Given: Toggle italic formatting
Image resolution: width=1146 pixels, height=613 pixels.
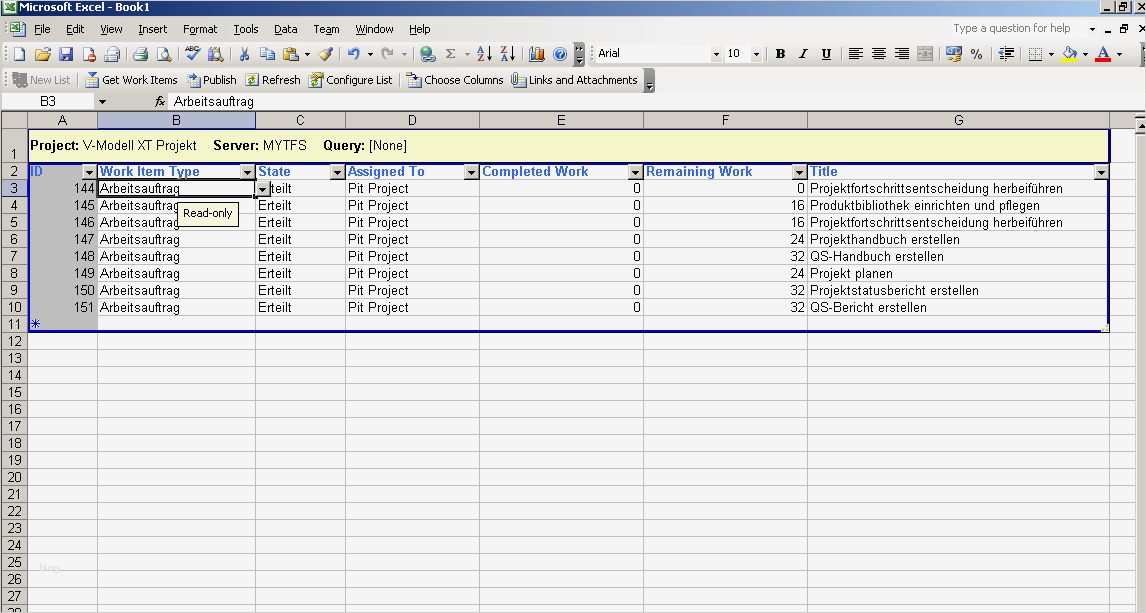Looking at the screenshot, I should tap(803, 54).
